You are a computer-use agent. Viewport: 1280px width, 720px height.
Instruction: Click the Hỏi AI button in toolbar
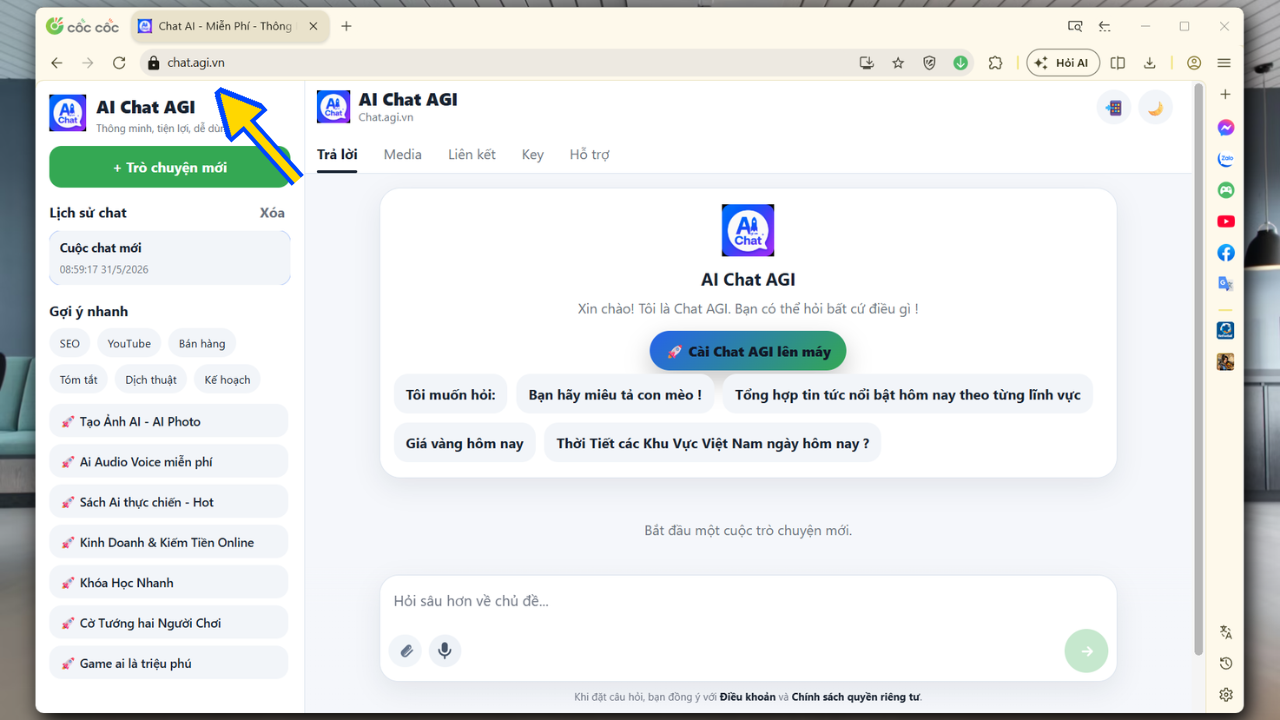[1063, 63]
